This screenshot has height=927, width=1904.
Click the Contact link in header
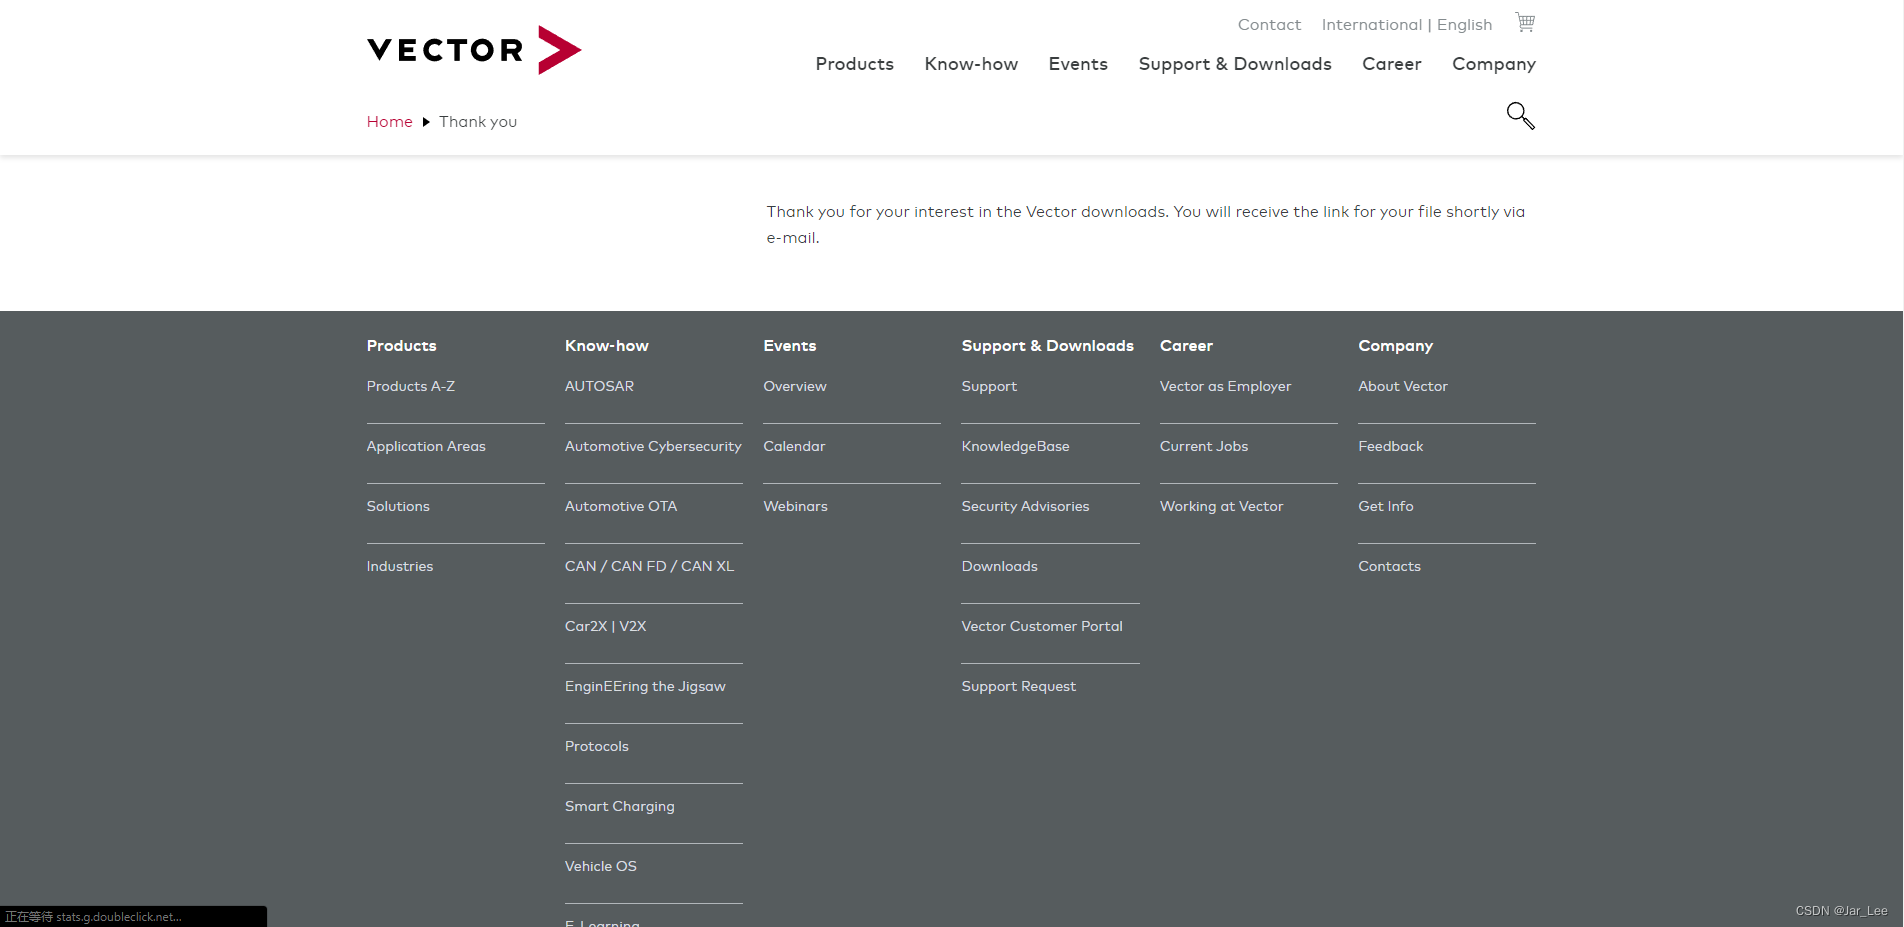[x=1269, y=25]
